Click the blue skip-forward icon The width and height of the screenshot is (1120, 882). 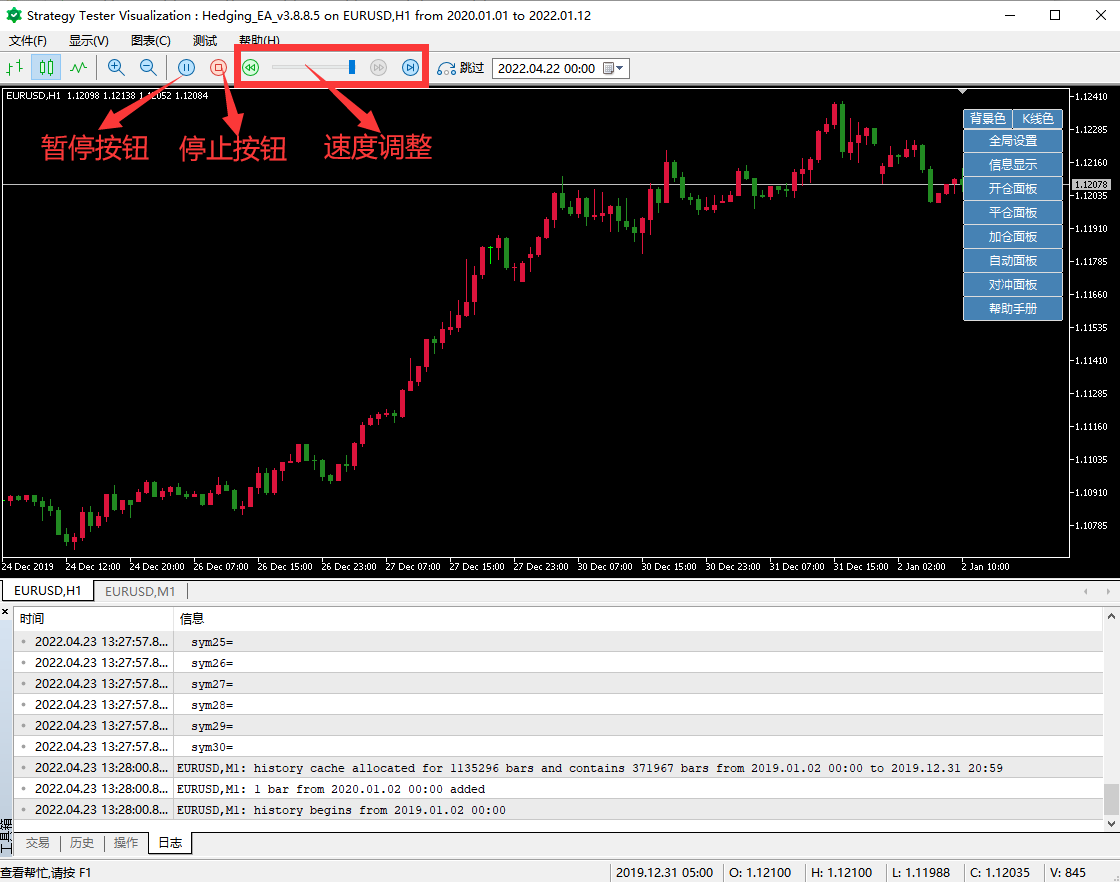click(x=410, y=68)
